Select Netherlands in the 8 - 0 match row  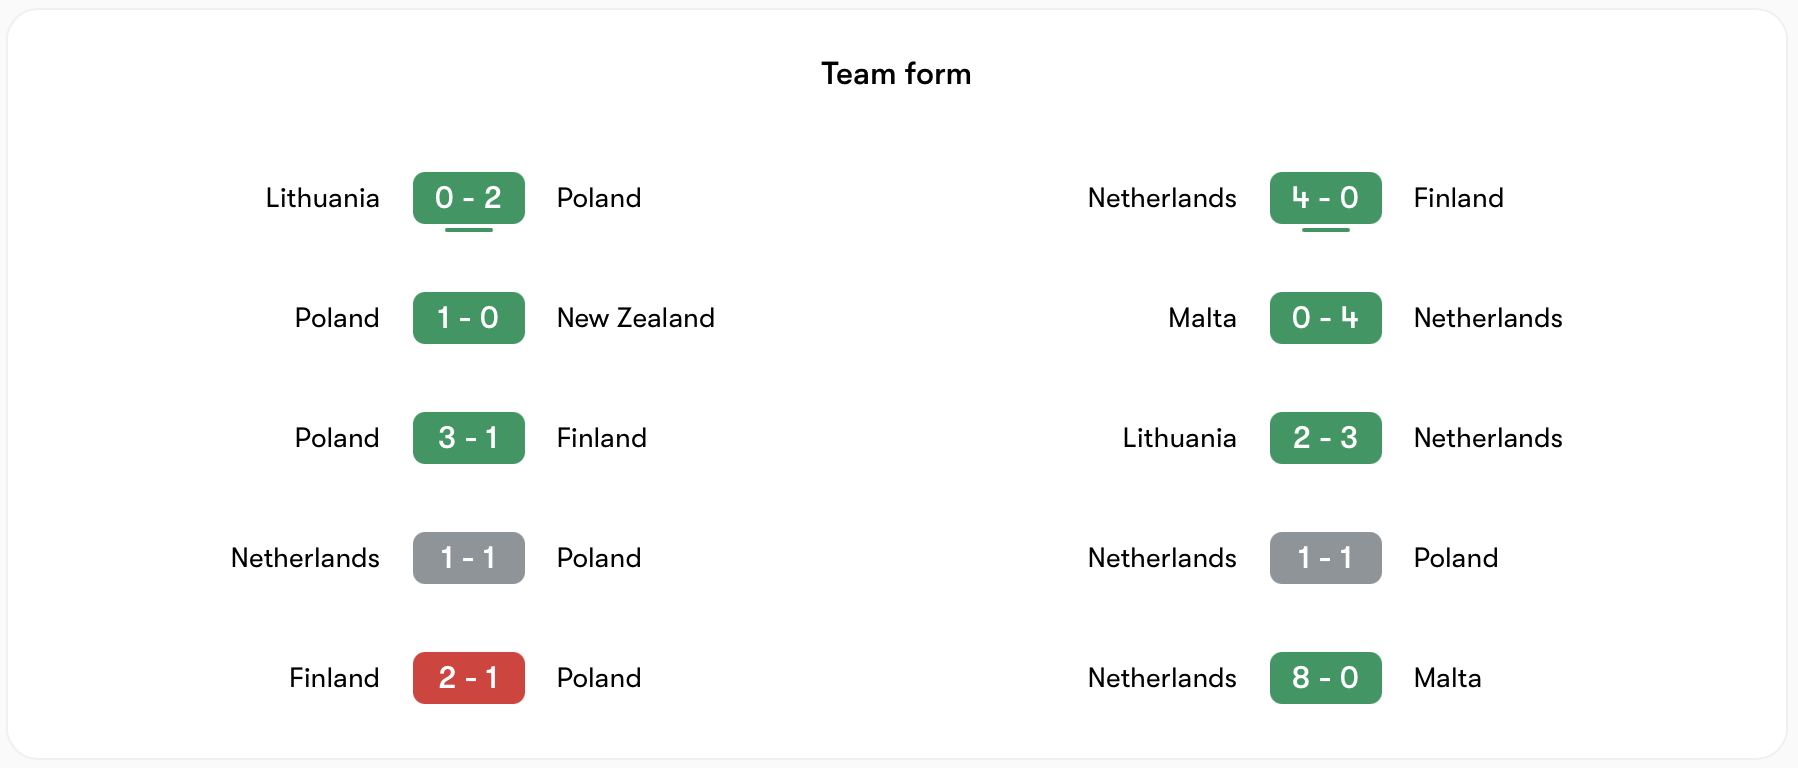tap(1162, 678)
